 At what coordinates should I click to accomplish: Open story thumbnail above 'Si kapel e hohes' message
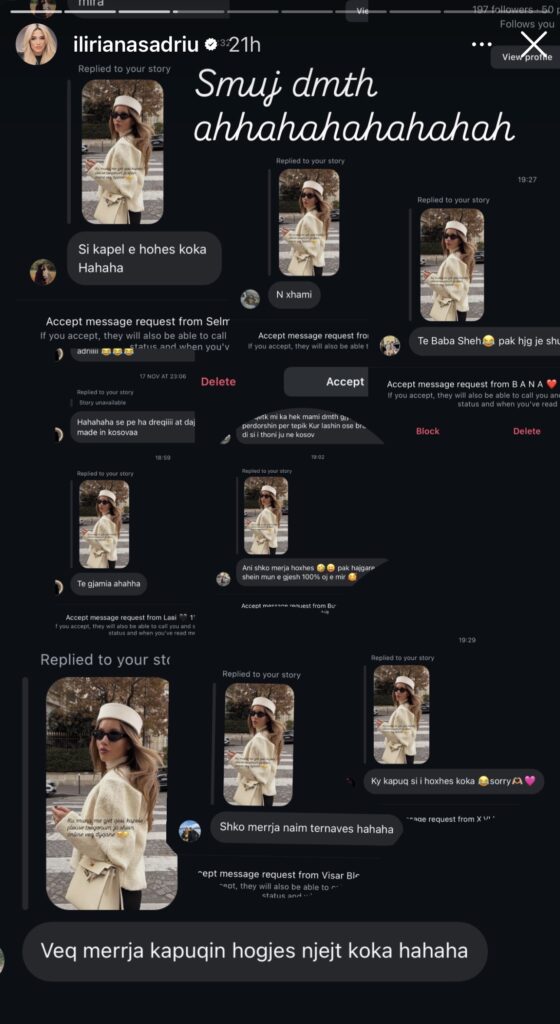pos(123,152)
